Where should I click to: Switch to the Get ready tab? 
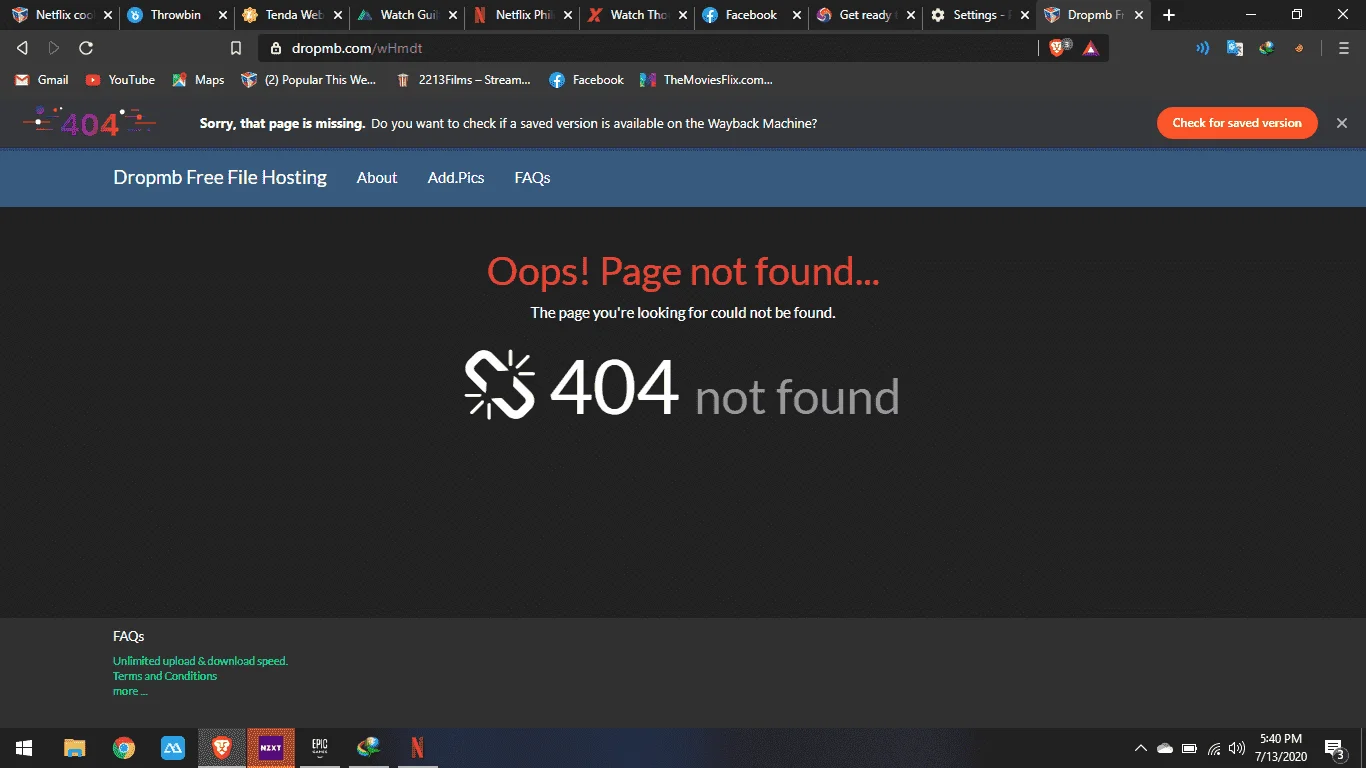point(863,15)
